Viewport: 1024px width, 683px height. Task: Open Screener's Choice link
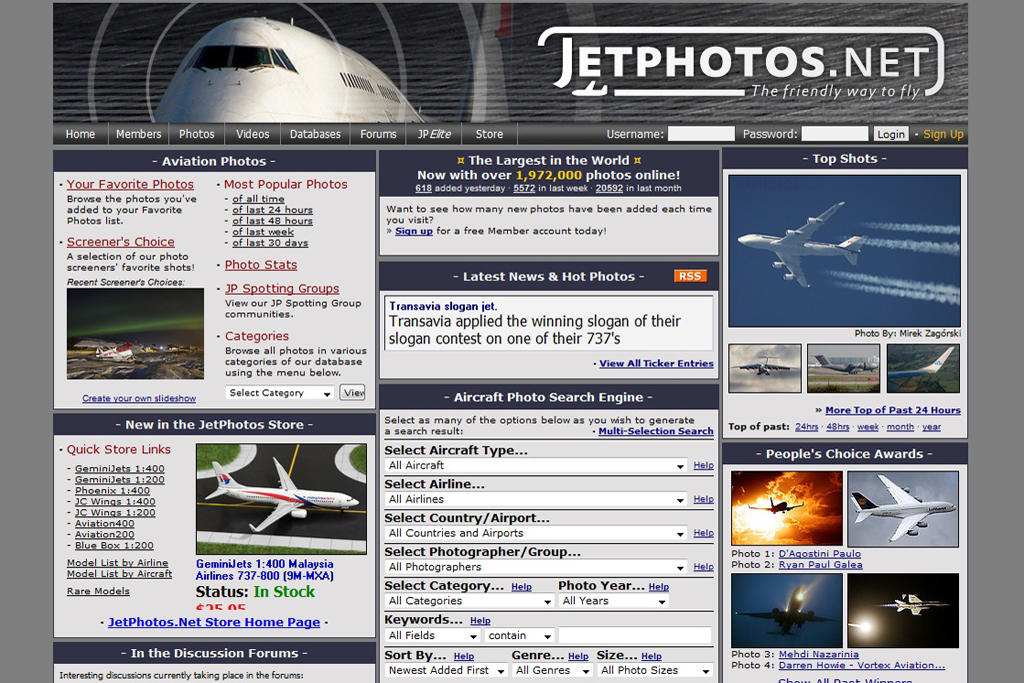(x=120, y=242)
